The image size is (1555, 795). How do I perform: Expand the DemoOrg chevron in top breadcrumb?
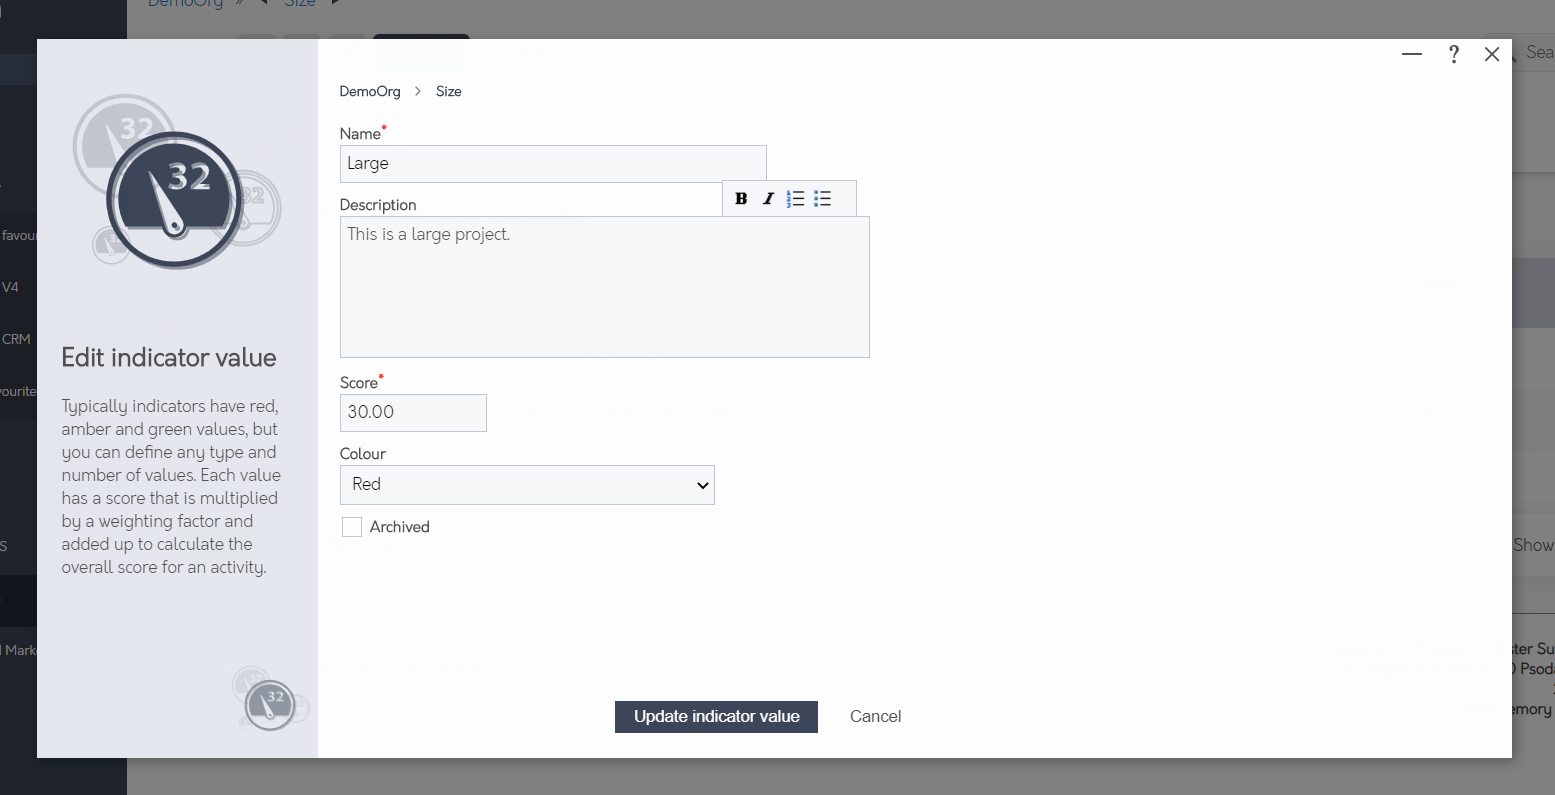click(239, 4)
